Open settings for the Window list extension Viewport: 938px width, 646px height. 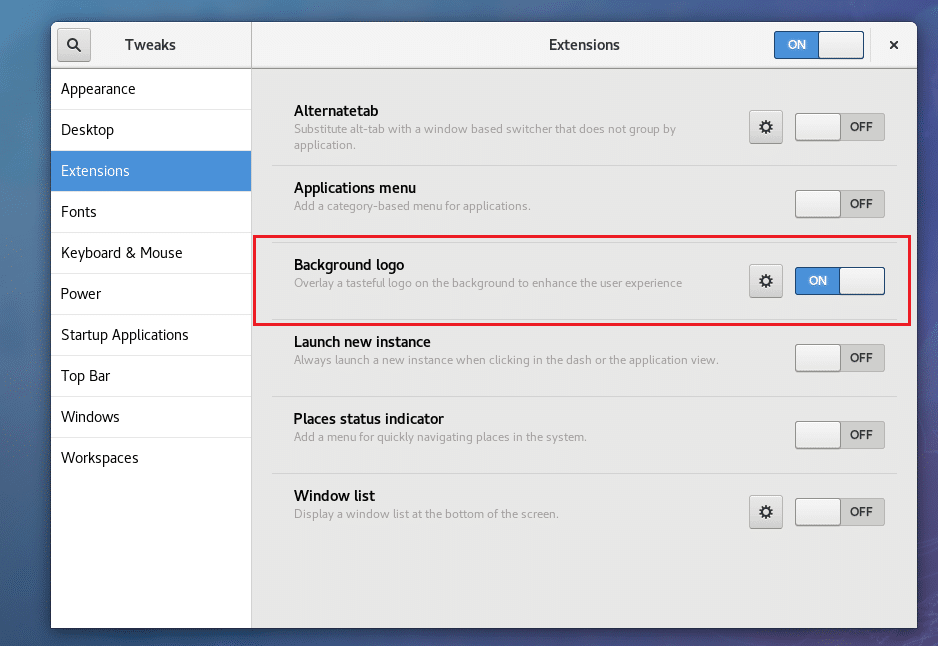pyautogui.click(x=765, y=511)
